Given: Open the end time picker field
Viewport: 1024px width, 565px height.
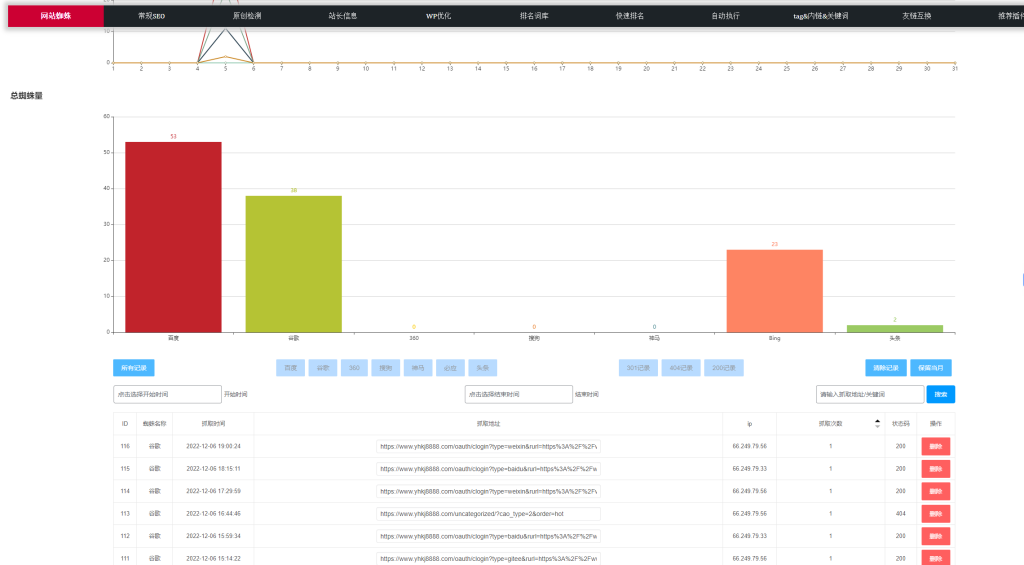Looking at the screenshot, I should [x=519, y=395].
